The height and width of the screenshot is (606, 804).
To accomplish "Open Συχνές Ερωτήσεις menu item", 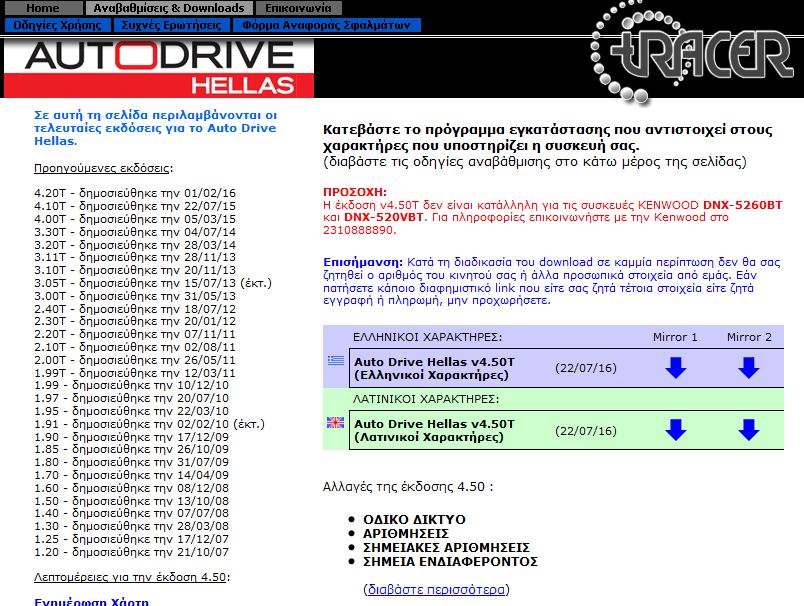I will point(172,25).
